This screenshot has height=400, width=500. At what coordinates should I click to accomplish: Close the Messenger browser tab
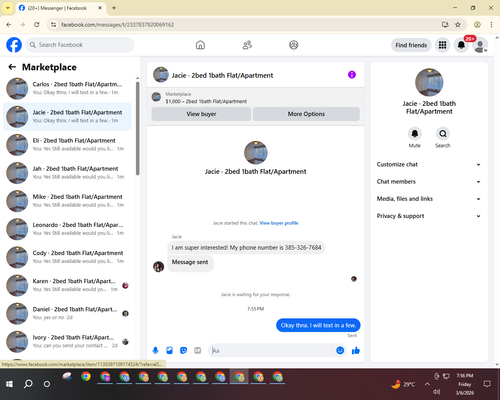pyautogui.click(x=100, y=8)
